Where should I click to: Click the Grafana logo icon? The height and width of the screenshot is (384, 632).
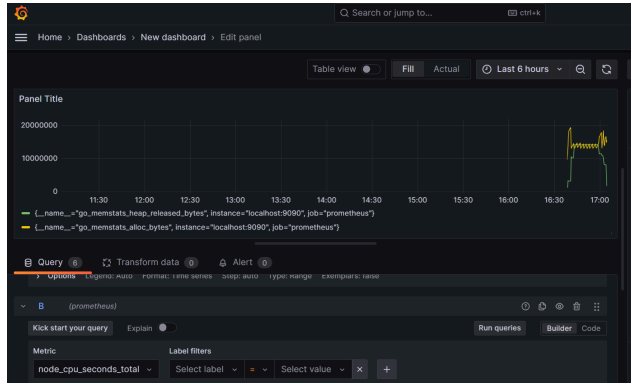coord(21,13)
